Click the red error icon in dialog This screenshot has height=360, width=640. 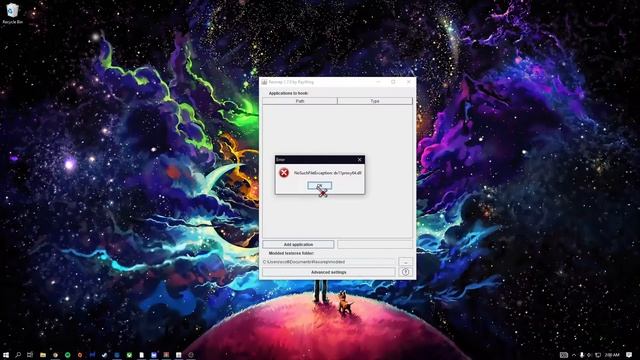click(x=284, y=173)
